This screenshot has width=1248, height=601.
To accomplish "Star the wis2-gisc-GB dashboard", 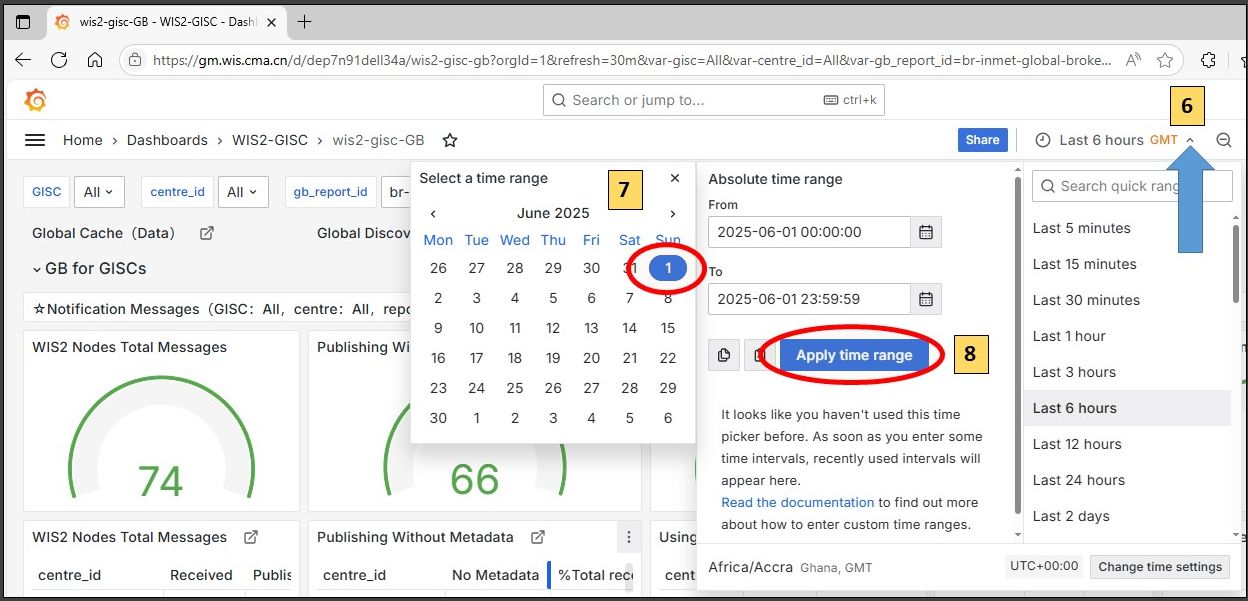I will coord(450,140).
